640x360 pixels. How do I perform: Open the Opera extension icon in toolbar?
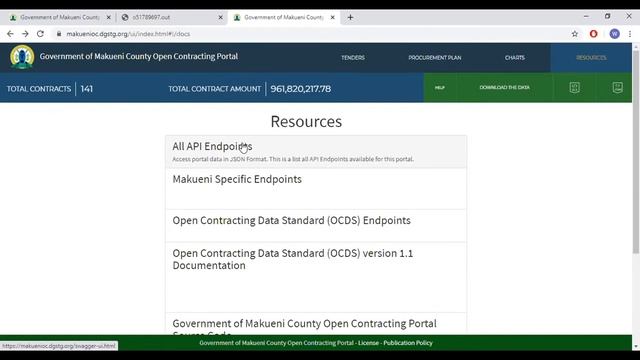593,34
